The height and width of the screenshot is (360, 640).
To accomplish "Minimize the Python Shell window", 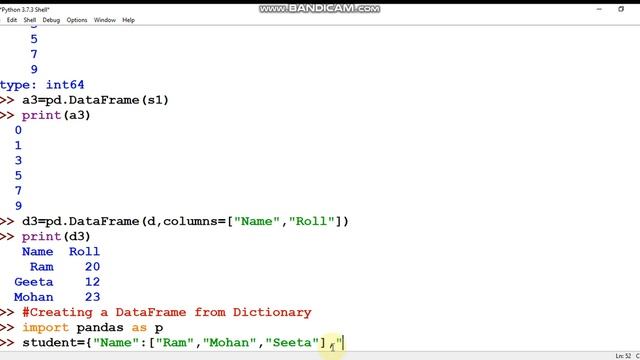I will click(x=599, y=9).
